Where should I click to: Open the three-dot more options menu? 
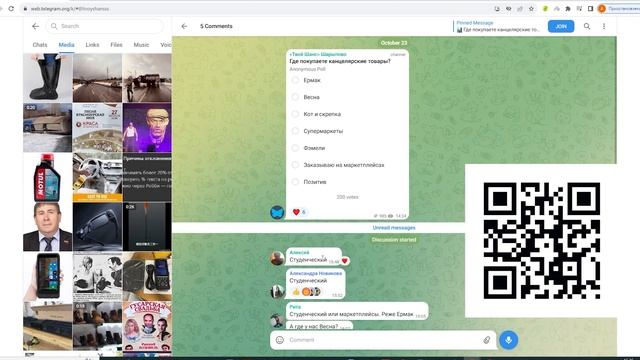point(604,26)
